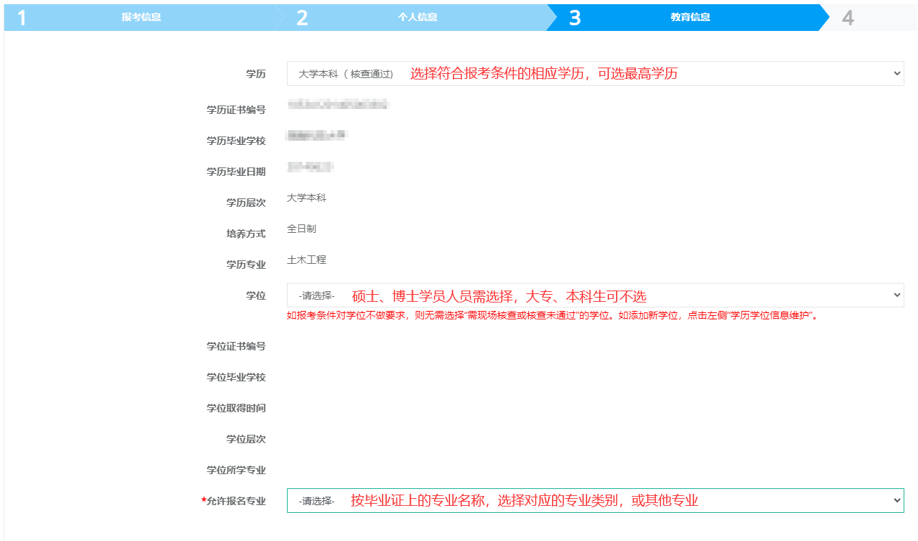Screen dimensions: 918x541
Task: Open the 学历 dropdown
Action: click(595, 74)
